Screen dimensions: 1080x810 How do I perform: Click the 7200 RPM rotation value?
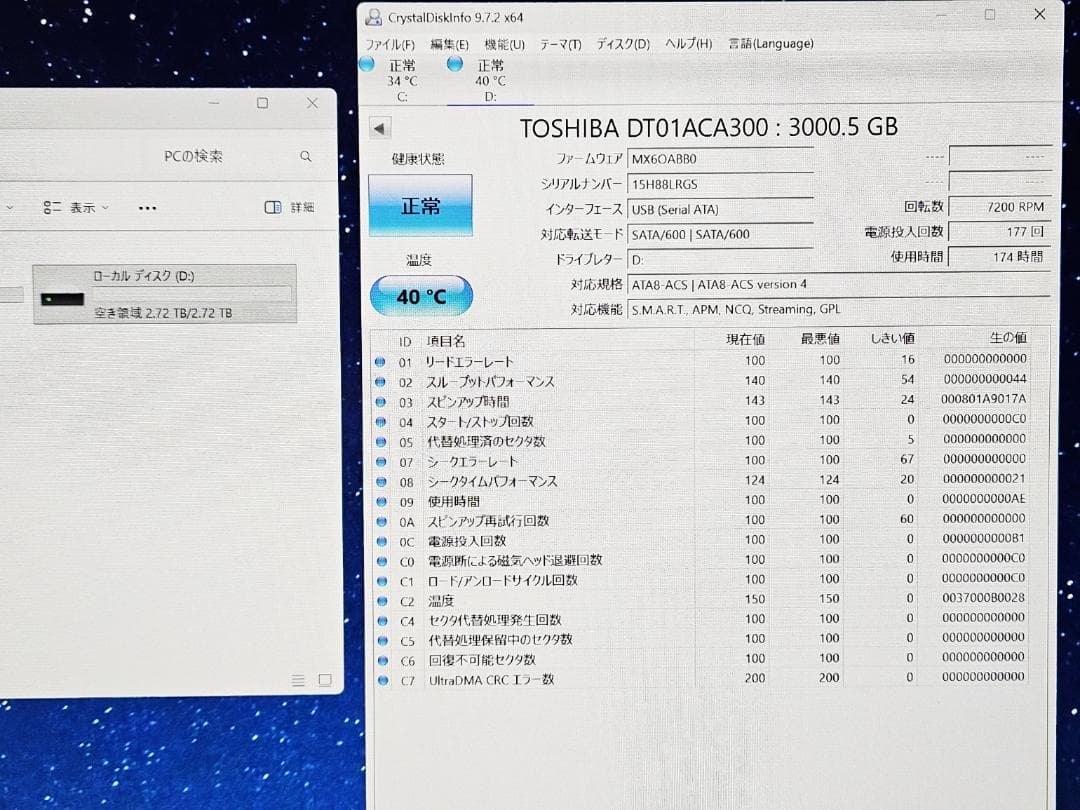(1000, 207)
